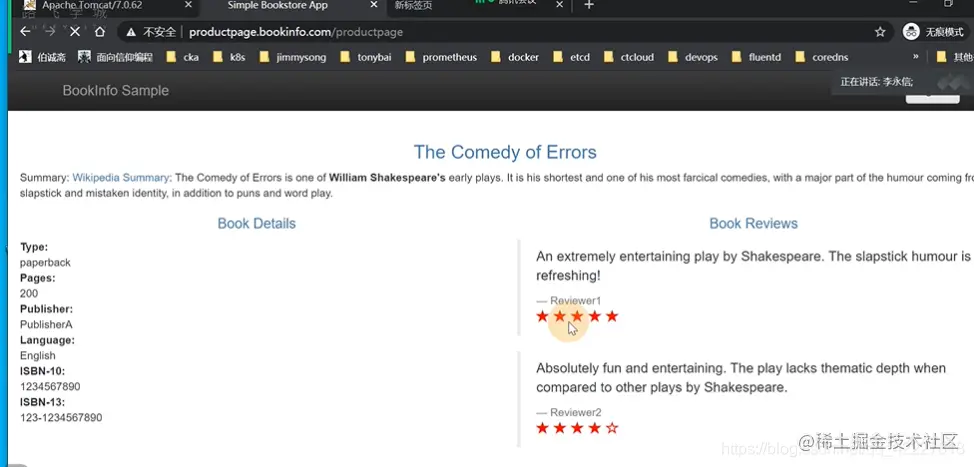Click the English language value

(x=37, y=356)
